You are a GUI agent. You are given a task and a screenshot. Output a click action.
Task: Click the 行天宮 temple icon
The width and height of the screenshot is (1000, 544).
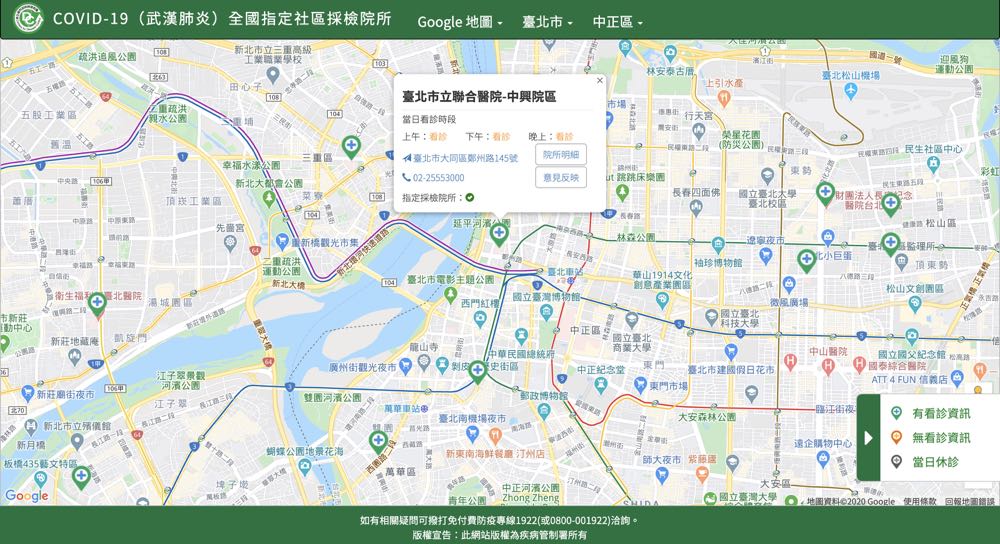tap(698, 131)
